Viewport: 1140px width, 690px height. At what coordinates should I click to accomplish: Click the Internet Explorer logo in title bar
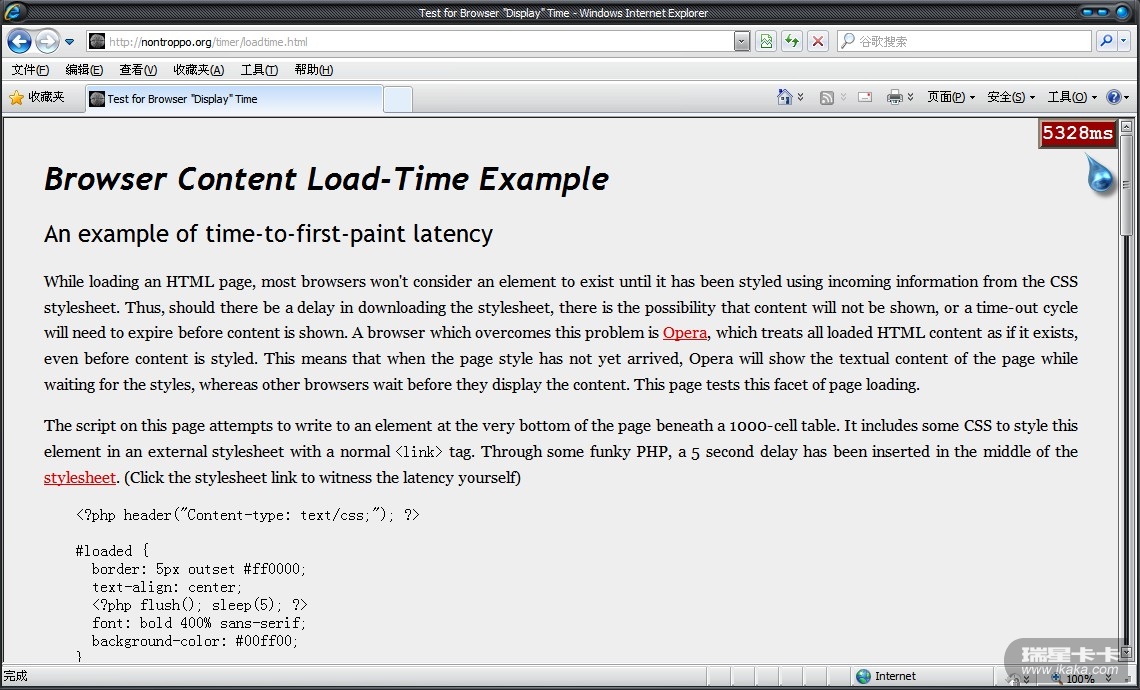(15, 12)
